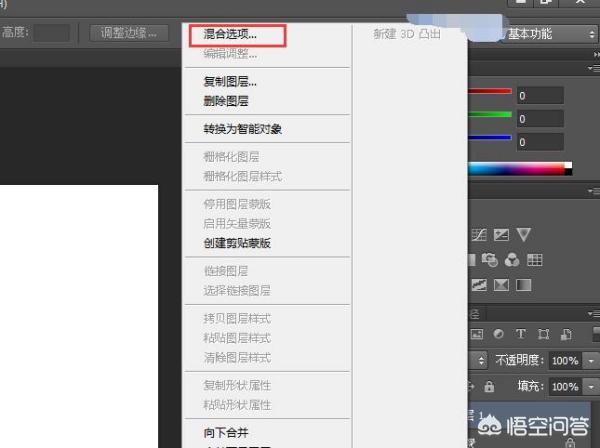The image size is (600, 448).
Task: Click the 高度 height input field
Action: pos(51,33)
